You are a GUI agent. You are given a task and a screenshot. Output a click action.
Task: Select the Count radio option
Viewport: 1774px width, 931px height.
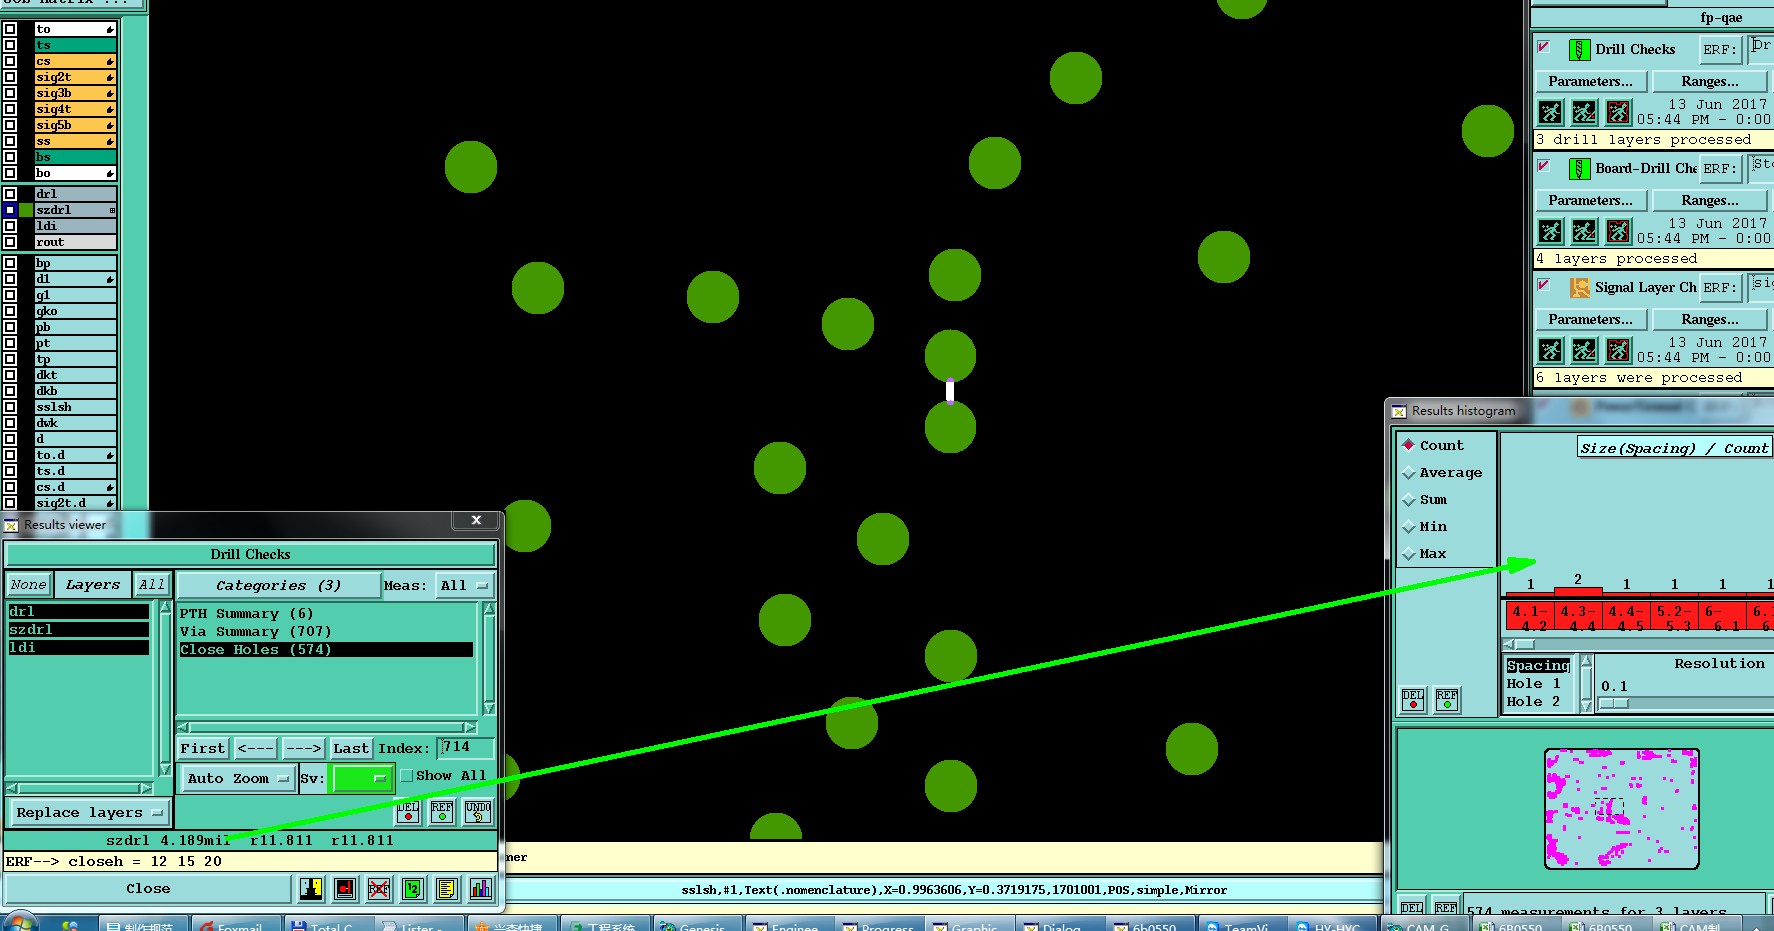[x=1409, y=445]
